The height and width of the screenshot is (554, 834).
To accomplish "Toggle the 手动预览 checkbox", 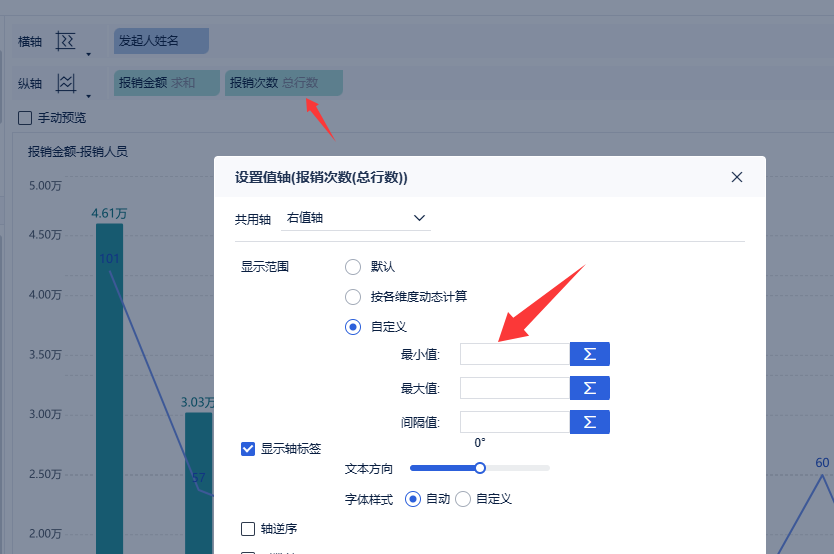I will (x=25, y=117).
